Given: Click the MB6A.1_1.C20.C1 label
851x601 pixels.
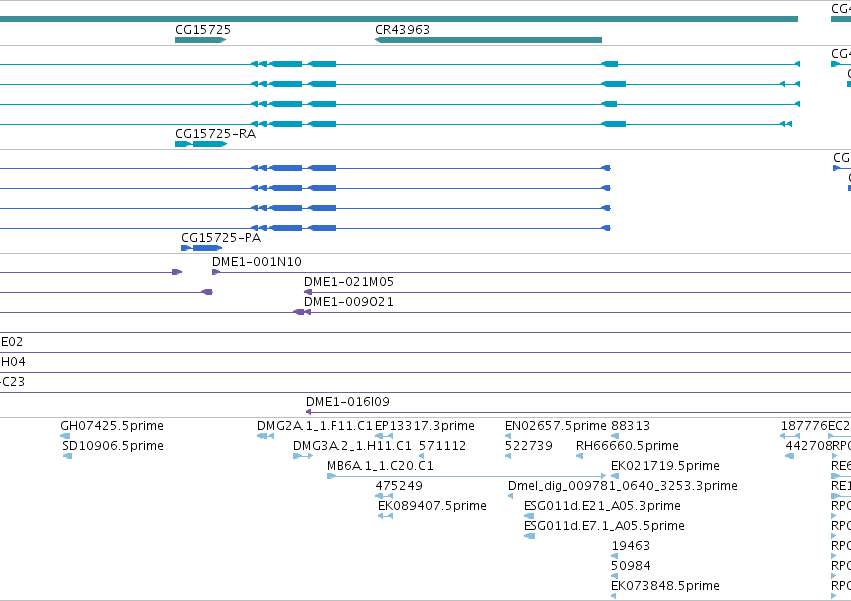Looking at the screenshot, I should pyautogui.click(x=380, y=466).
